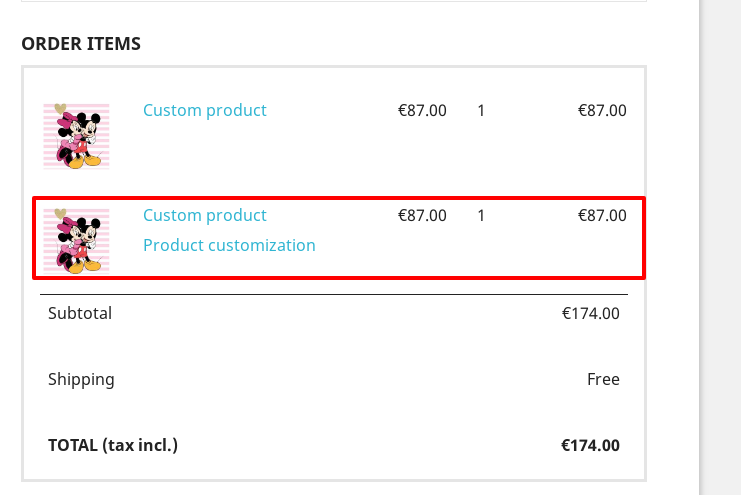
Task: Click the Free shipping value
Action: [603, 379]
